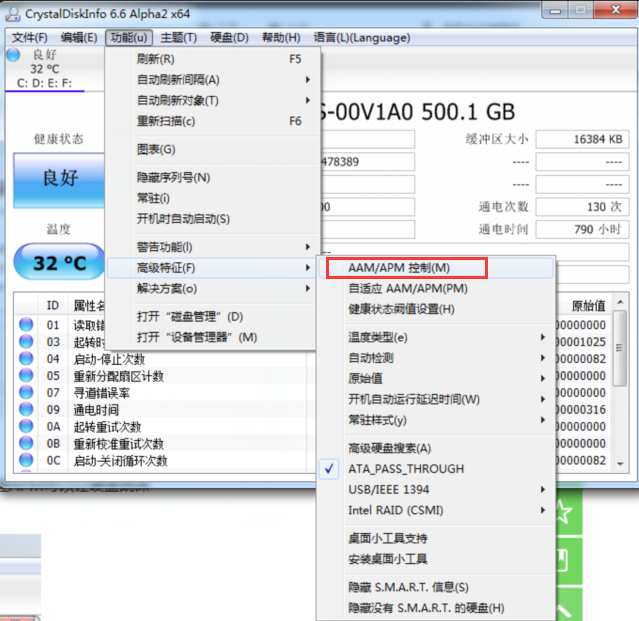639x621 pixels.
Task: Close the 功能(u) menu
Action: click(x=129, y=38)
